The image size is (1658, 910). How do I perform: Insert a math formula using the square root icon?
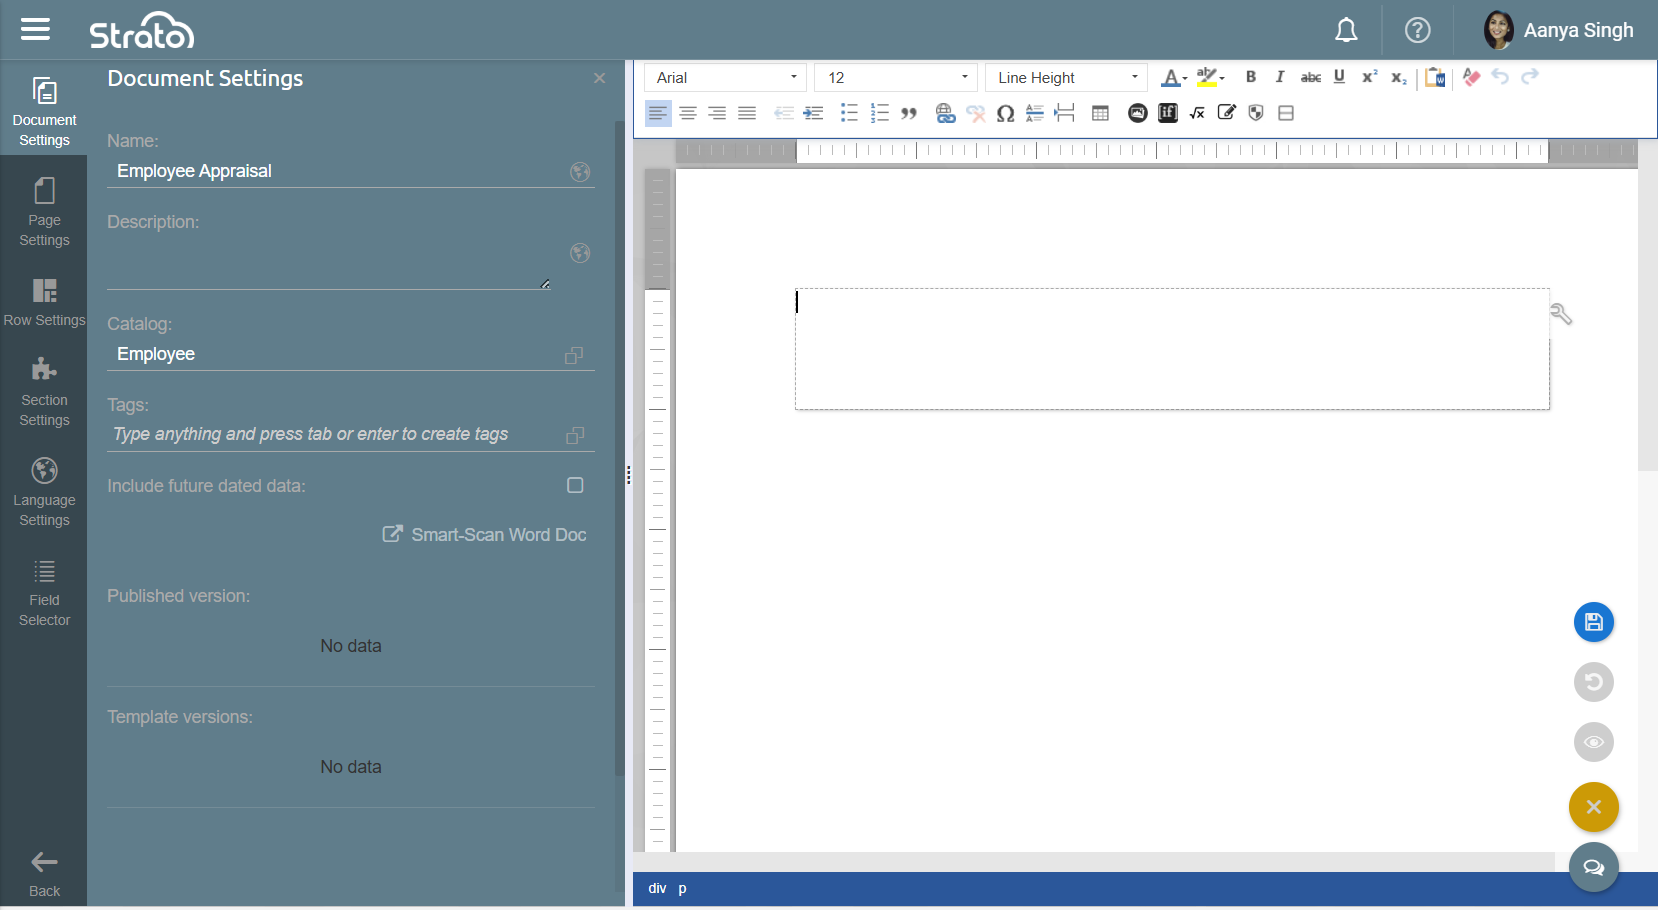(1197, 113)
